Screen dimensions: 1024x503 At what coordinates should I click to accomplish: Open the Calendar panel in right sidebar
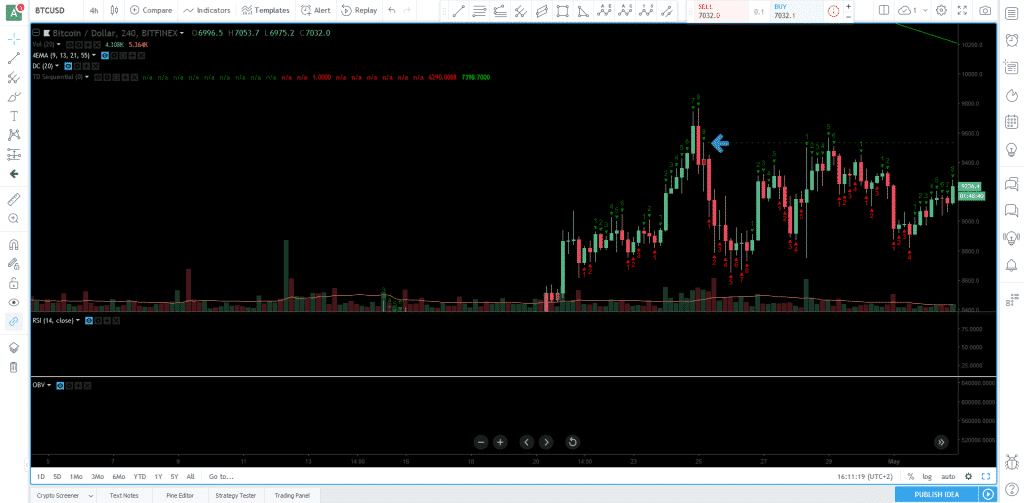click(1012, 122)
